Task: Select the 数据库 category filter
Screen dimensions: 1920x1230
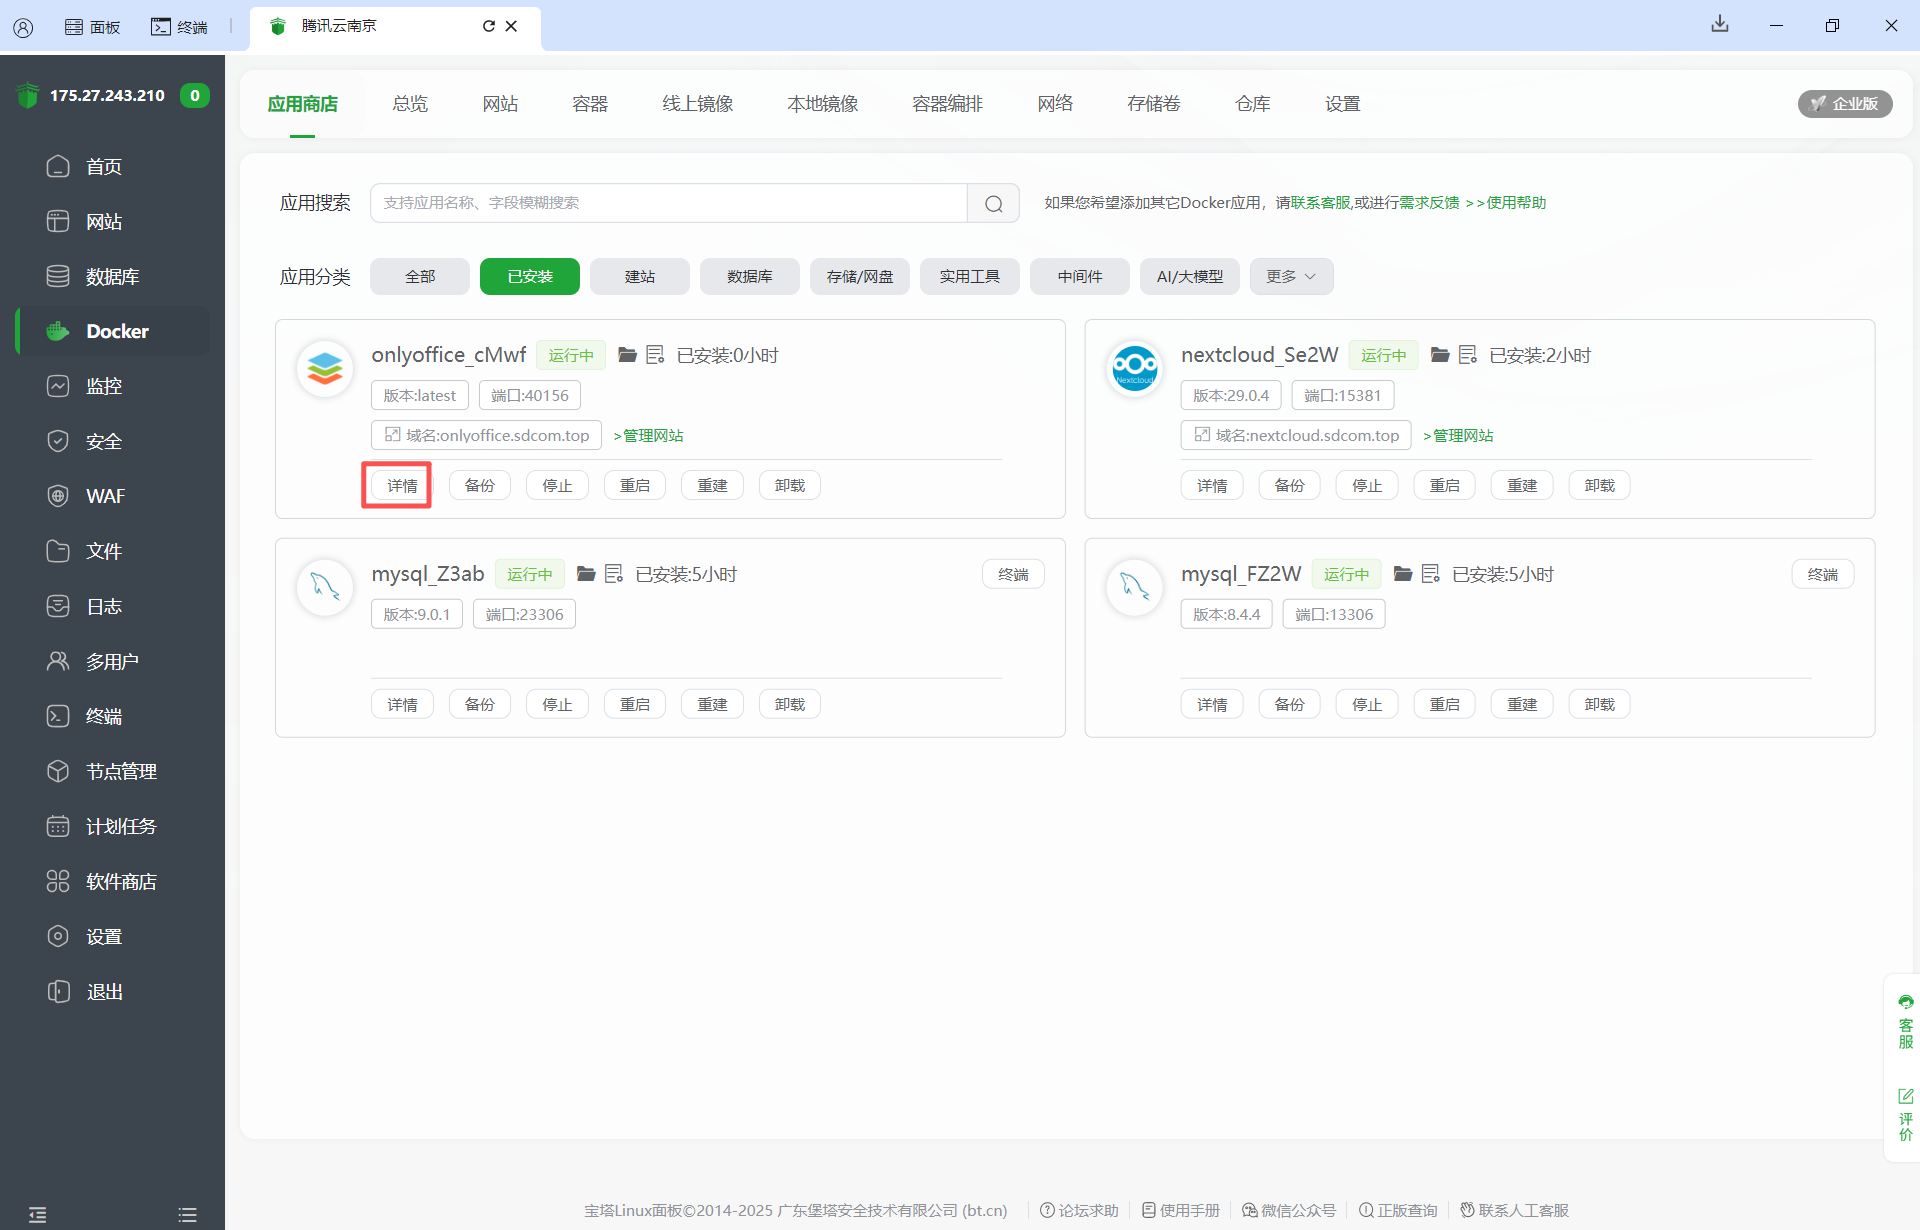Action: [749, 276]
